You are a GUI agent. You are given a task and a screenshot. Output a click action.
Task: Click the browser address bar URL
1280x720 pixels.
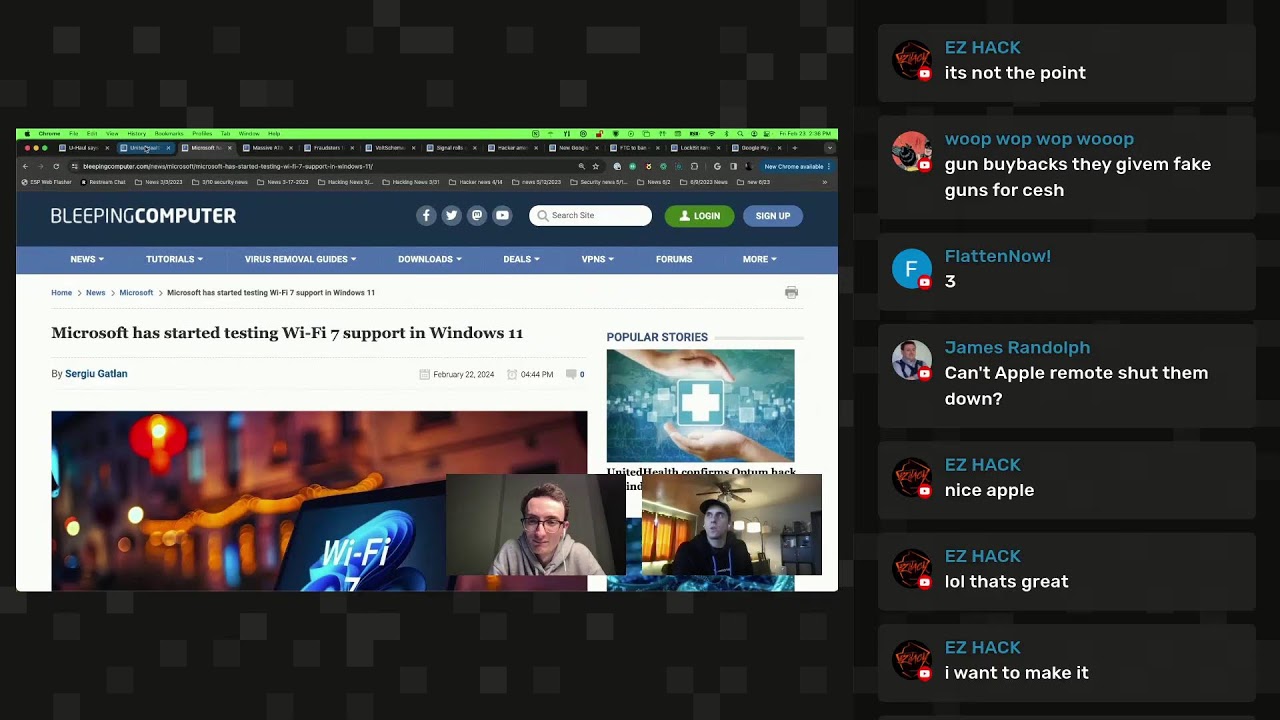pos(228,166)
